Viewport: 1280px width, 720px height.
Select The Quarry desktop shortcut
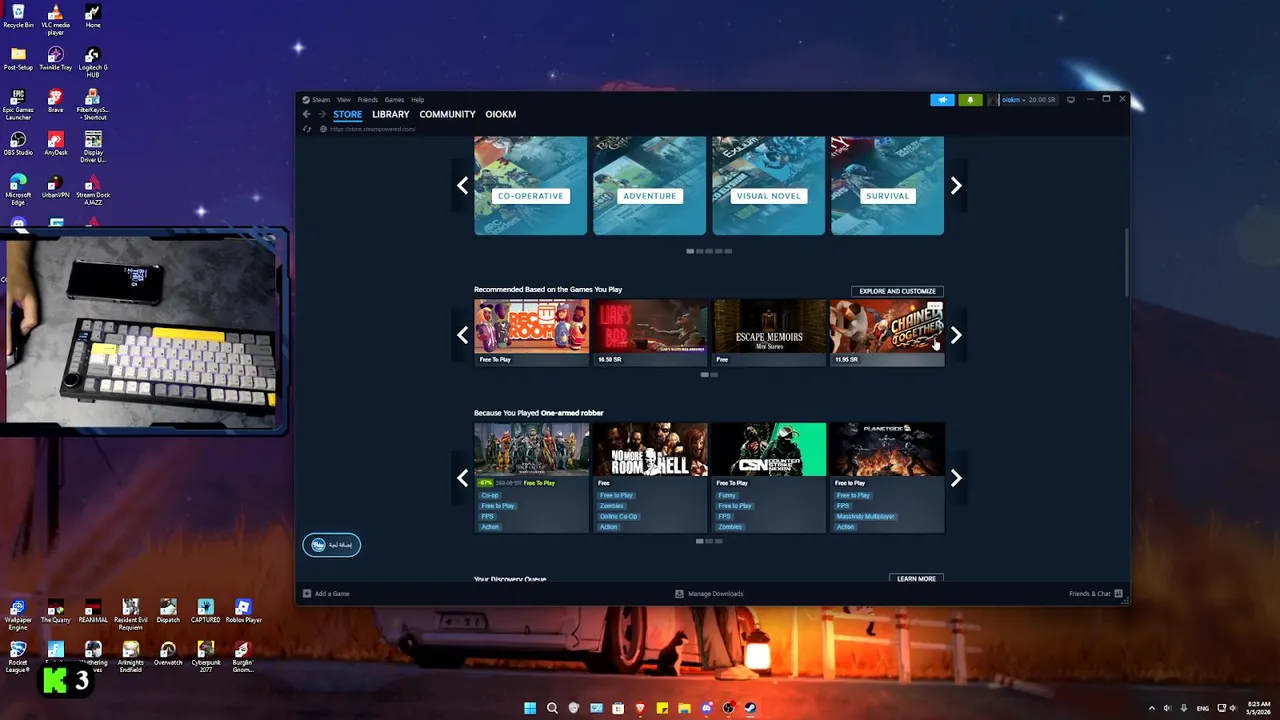click(55, 612)
